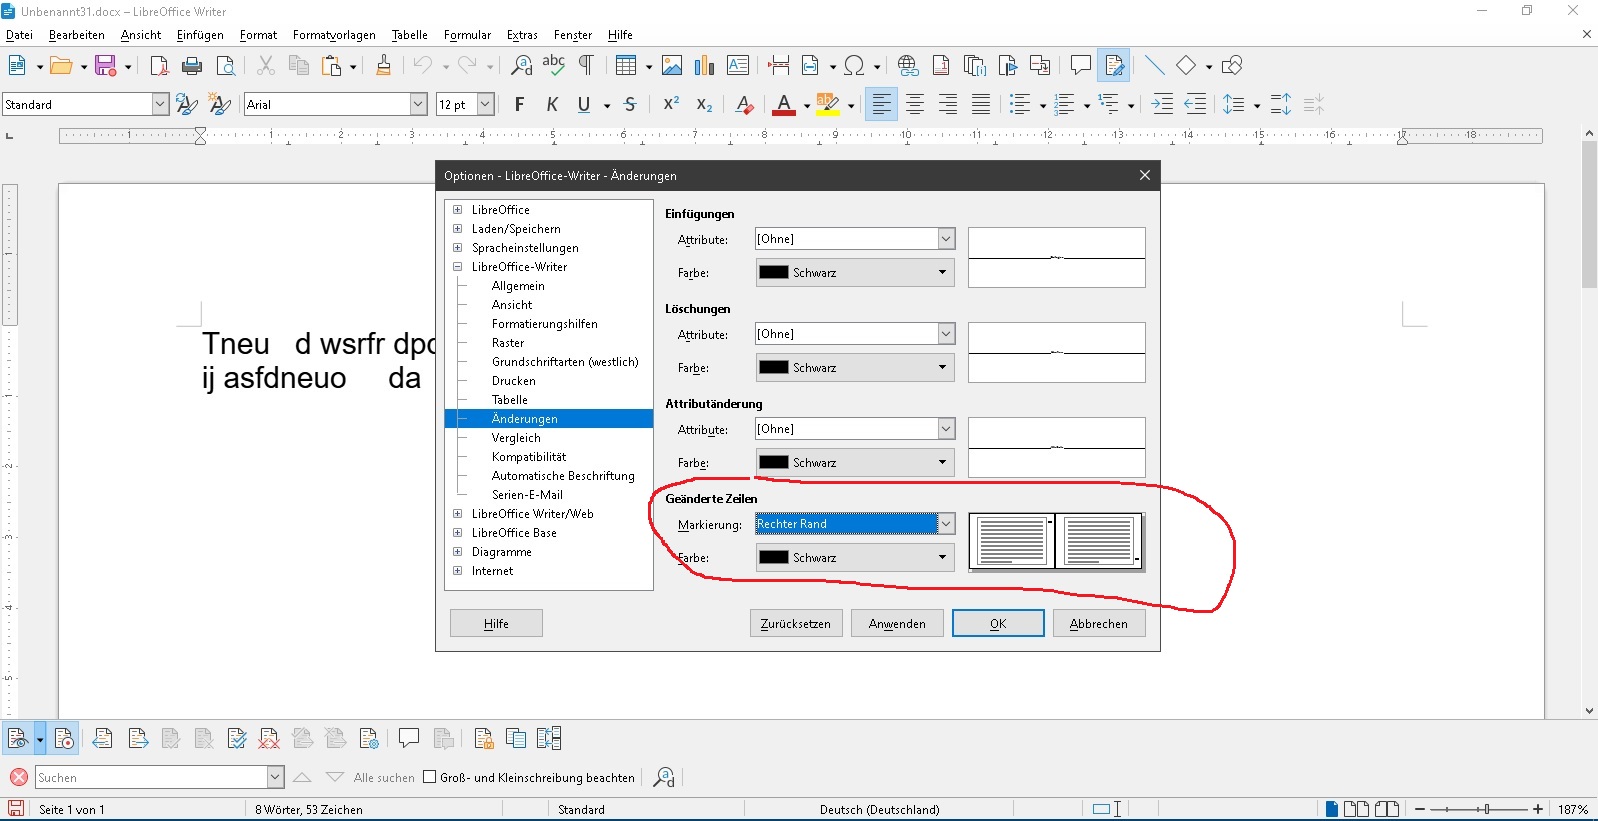The image size is (1598, 821).
Task: Apply Strikethrough formatting
Action: pyautogui.click(x=630, y=104)
